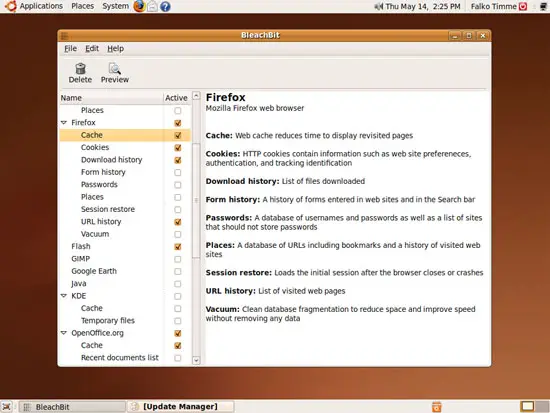The height and width of the screenshot is (413, 550).
Task: Uncheck the Cookies checkbox
Action: [178, 147]
